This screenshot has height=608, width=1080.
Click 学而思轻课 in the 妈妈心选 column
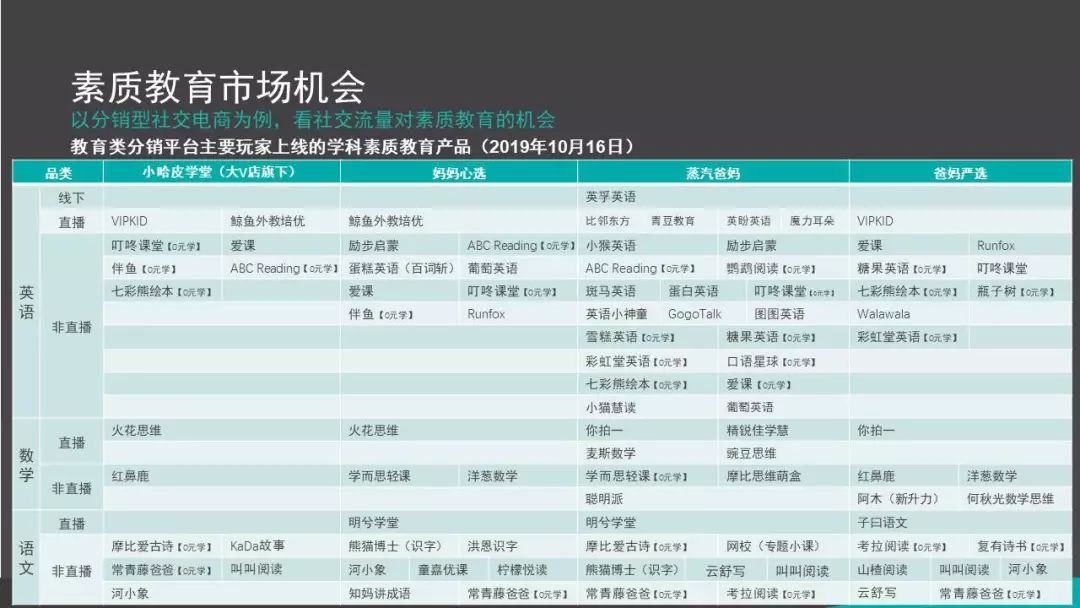(380, 476)
